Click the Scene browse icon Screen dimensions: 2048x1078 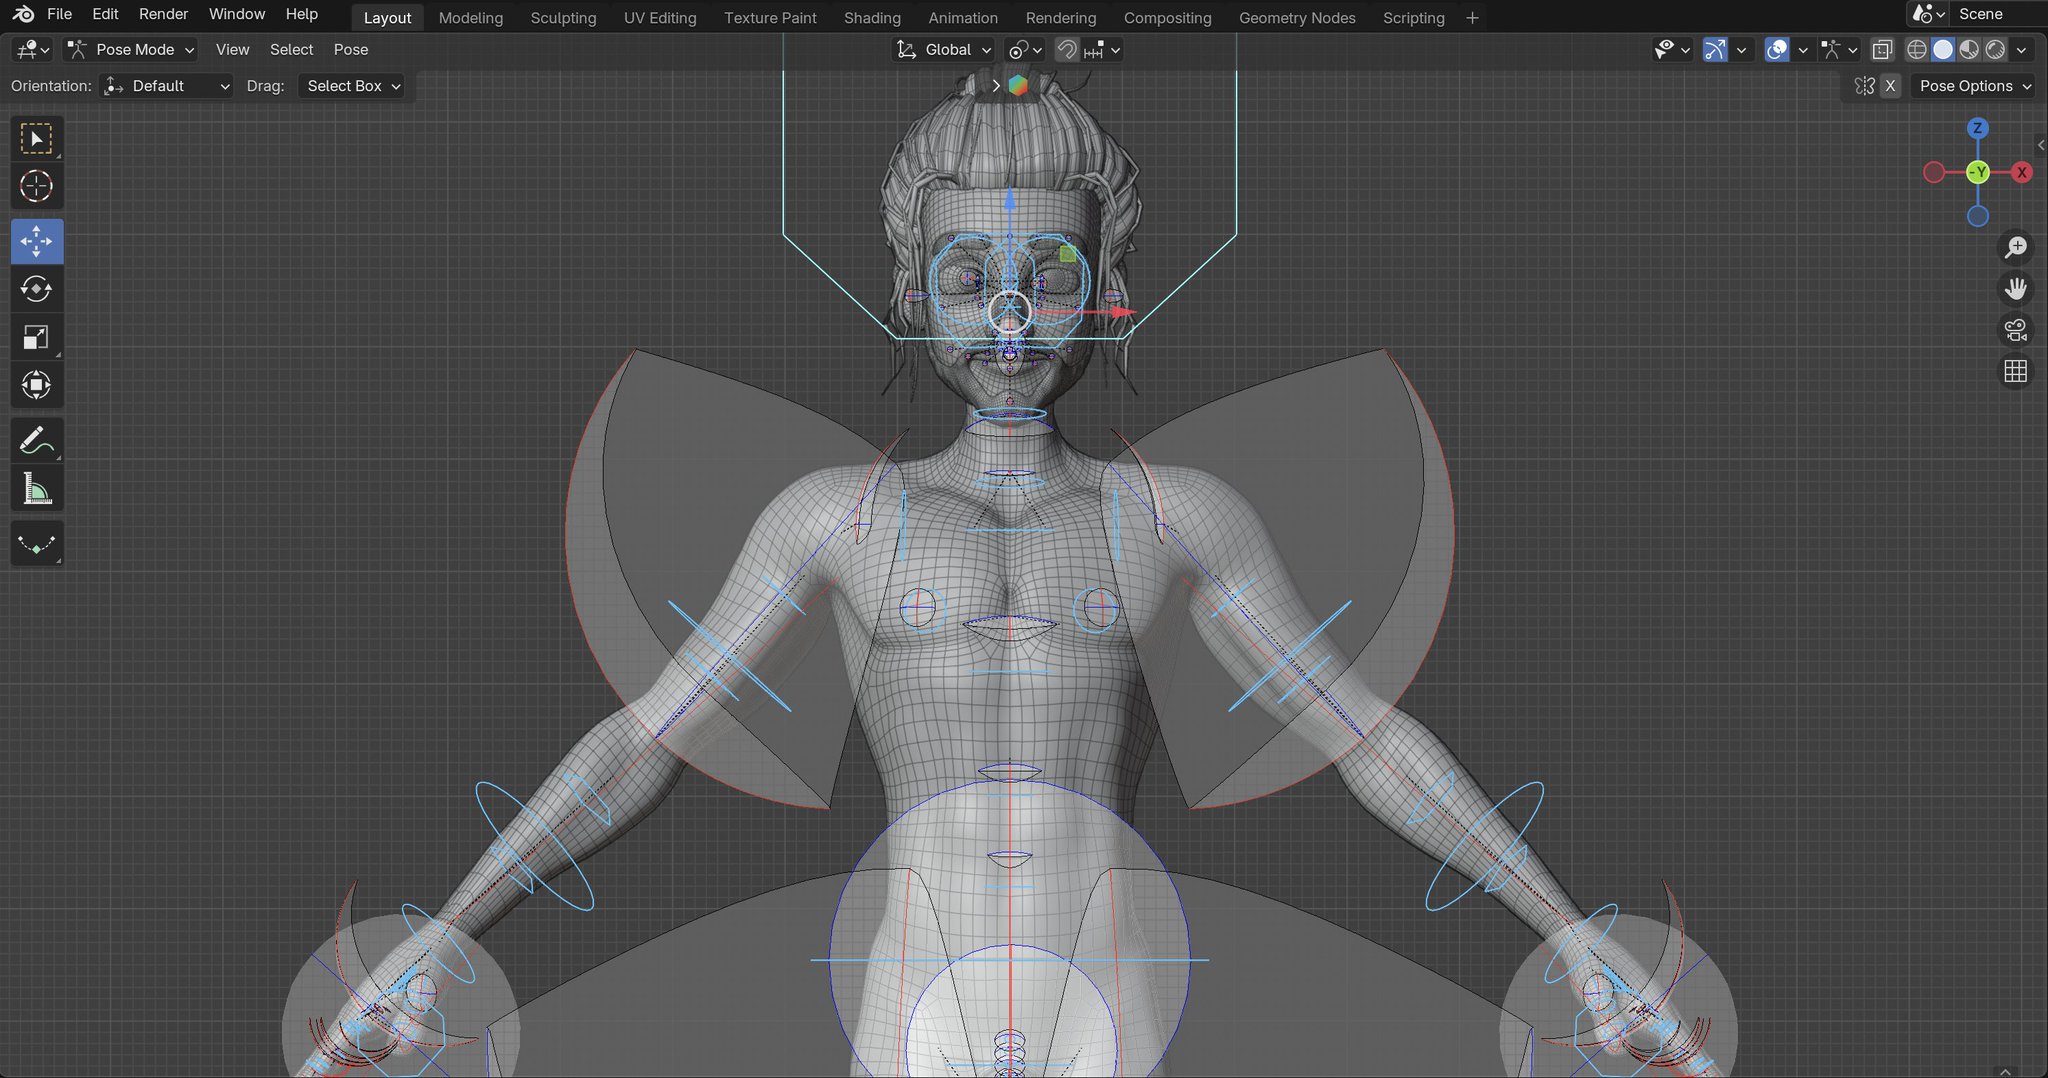coord(1927,14)
